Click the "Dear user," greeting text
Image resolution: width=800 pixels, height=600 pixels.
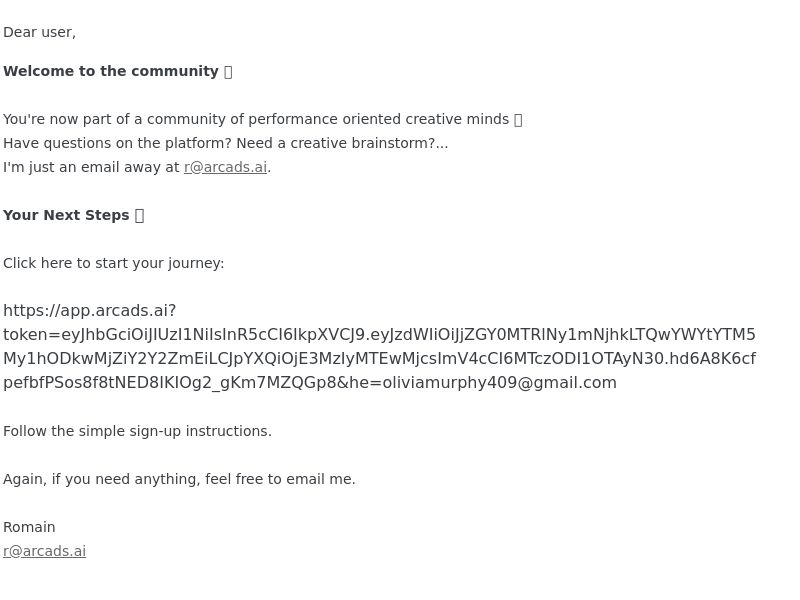39,32
